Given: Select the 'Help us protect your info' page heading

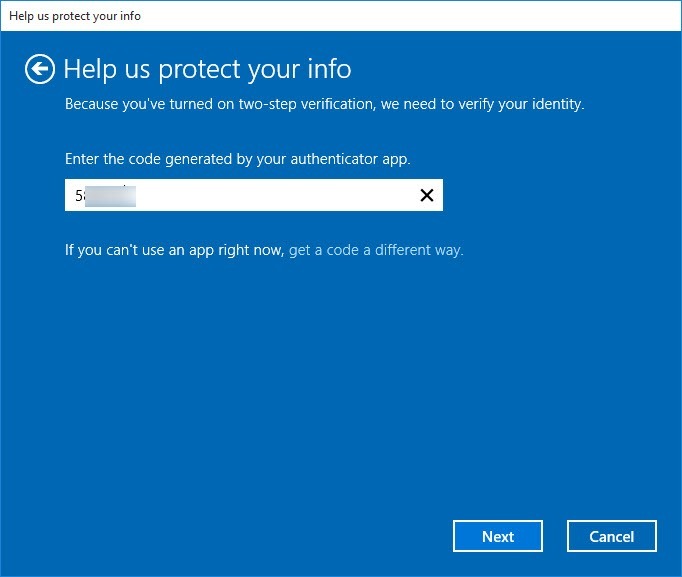Looking at the screenshot, I should pos(207,69).
